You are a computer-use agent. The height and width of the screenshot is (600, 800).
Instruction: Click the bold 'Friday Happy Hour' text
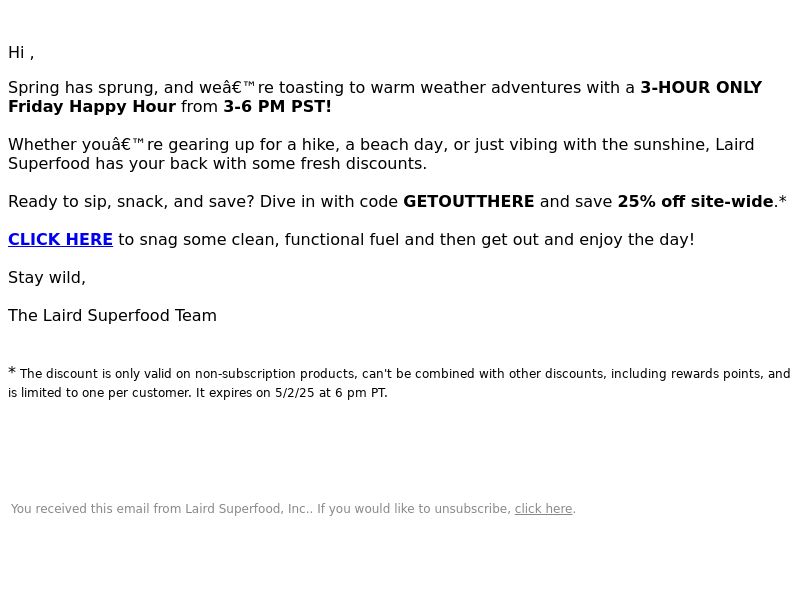point(92,107)
